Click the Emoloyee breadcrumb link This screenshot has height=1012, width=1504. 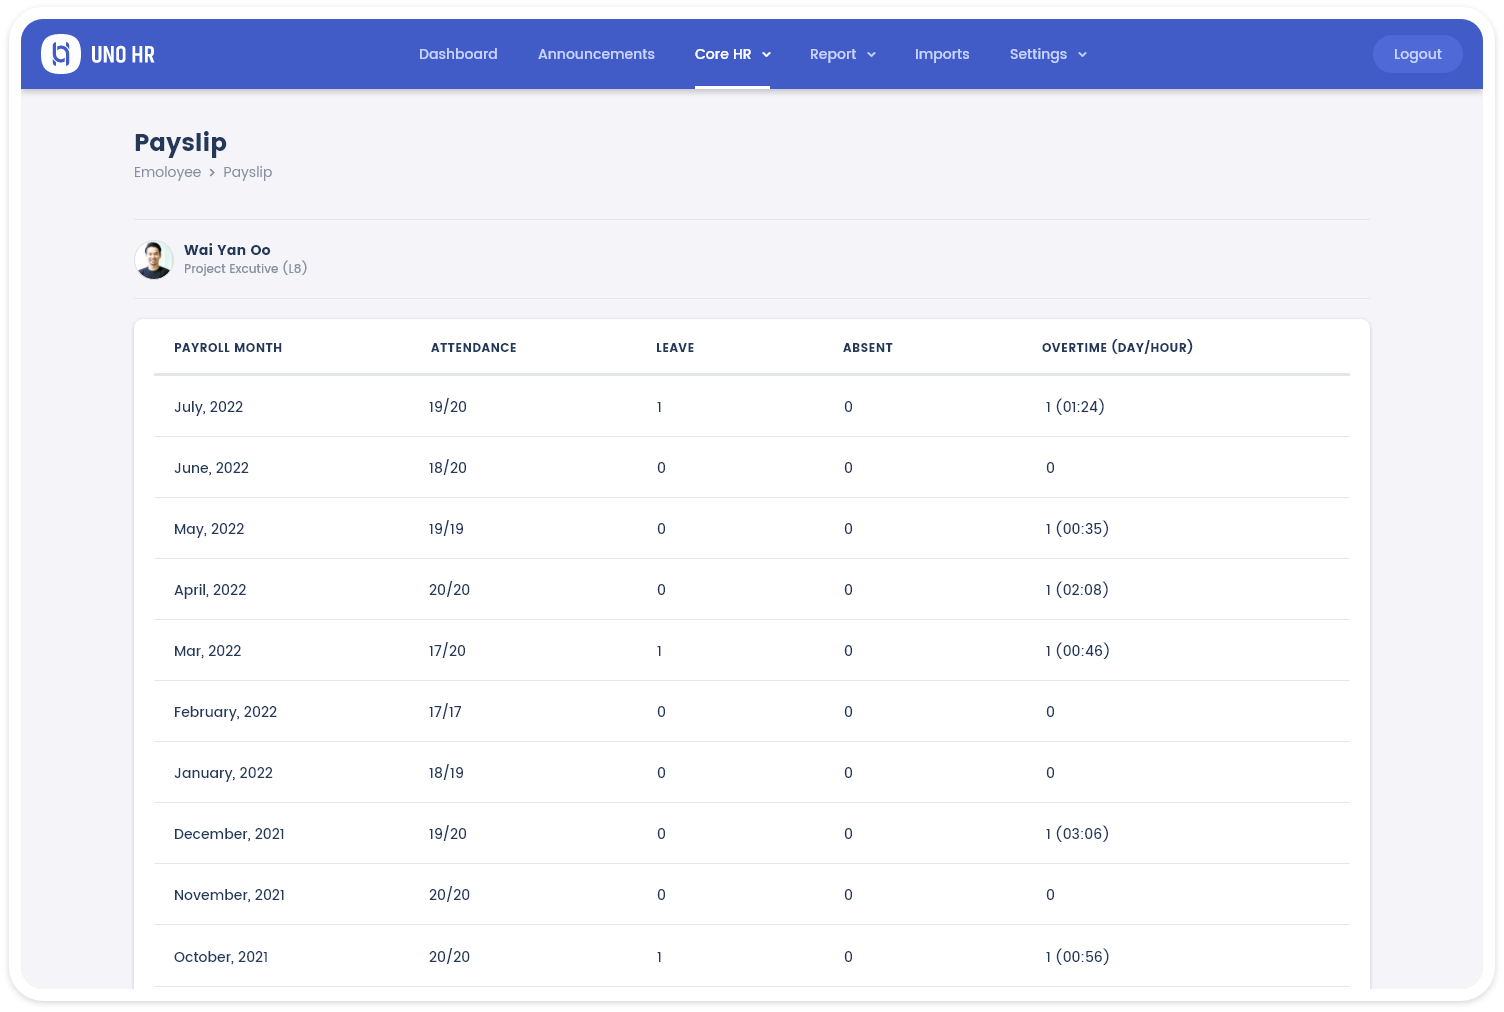[167, 172]
